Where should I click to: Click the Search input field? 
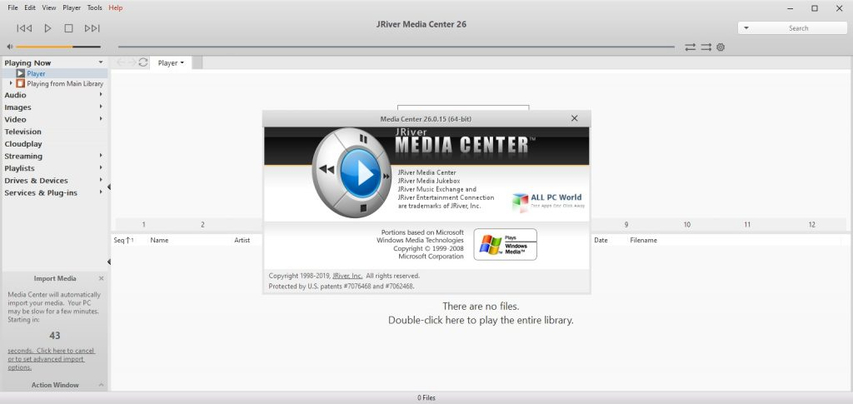point(799,28)
